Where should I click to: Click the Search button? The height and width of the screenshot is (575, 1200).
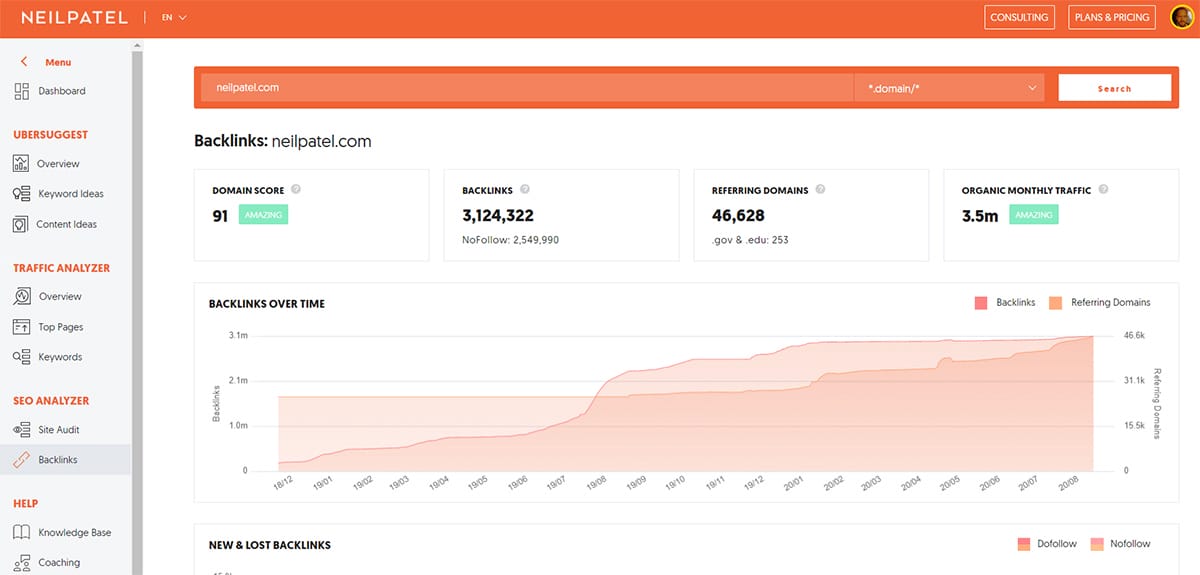click(1114, 88)
